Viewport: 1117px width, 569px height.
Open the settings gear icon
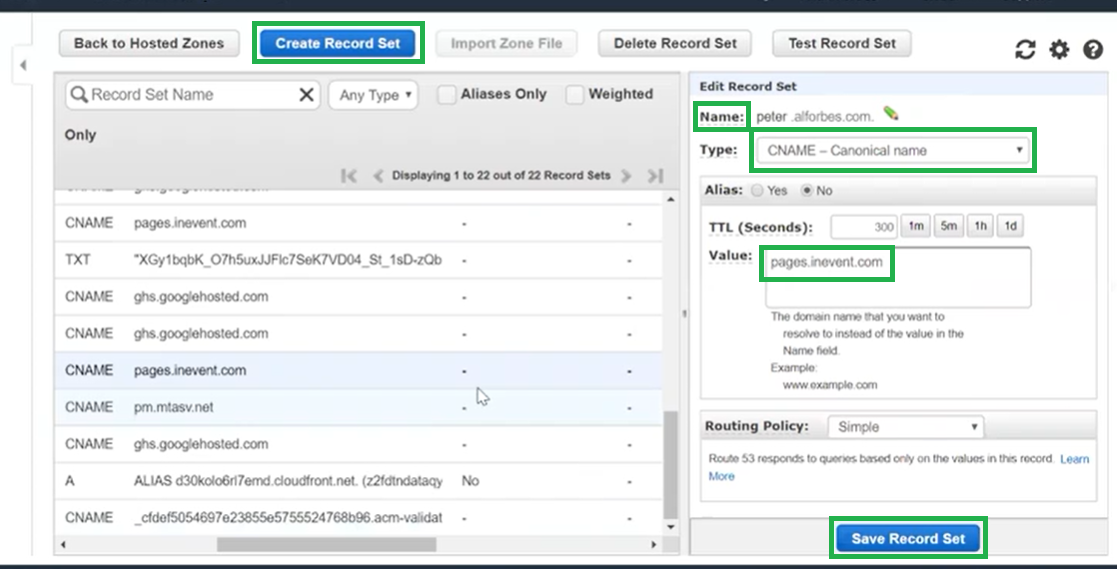(x=1059, y=49)
